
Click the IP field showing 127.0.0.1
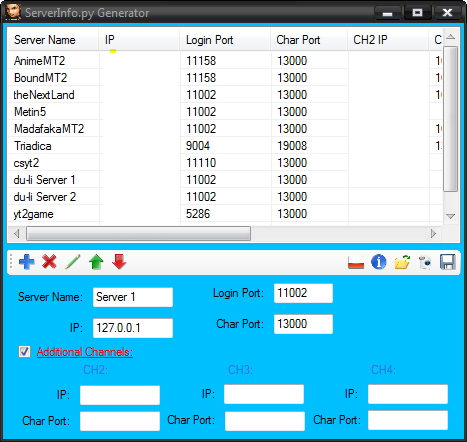click(x=133, y=328)
